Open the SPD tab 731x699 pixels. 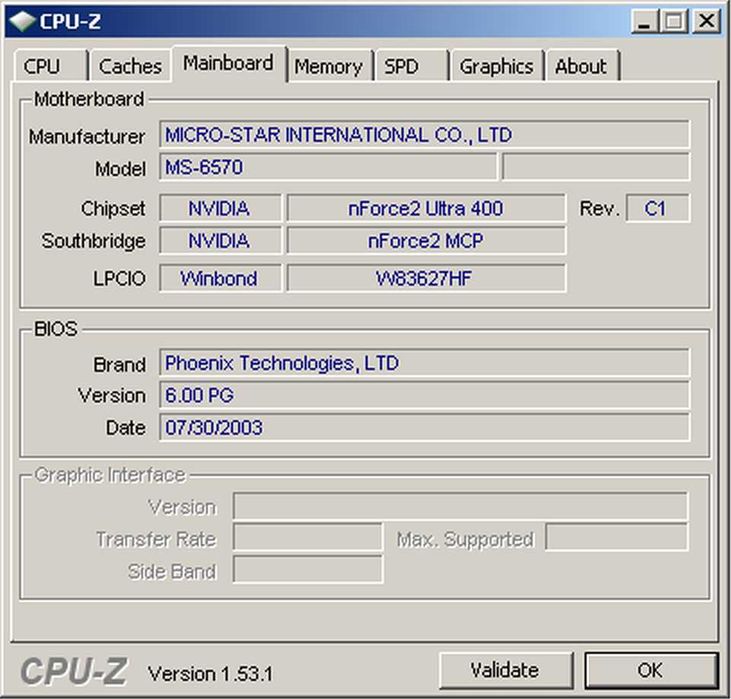tap(411, 66)
